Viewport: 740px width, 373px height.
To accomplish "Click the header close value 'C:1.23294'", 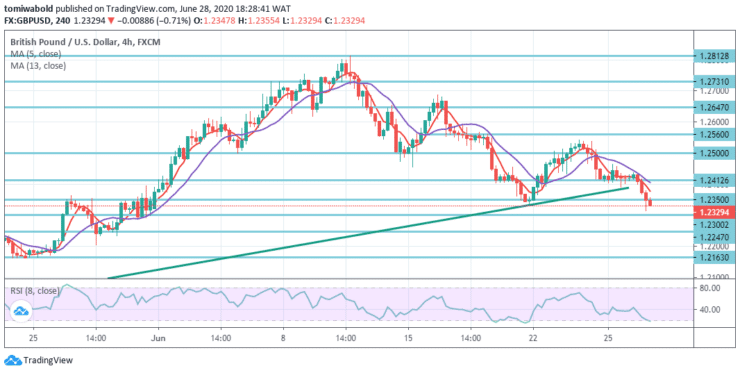I will 345,21.
